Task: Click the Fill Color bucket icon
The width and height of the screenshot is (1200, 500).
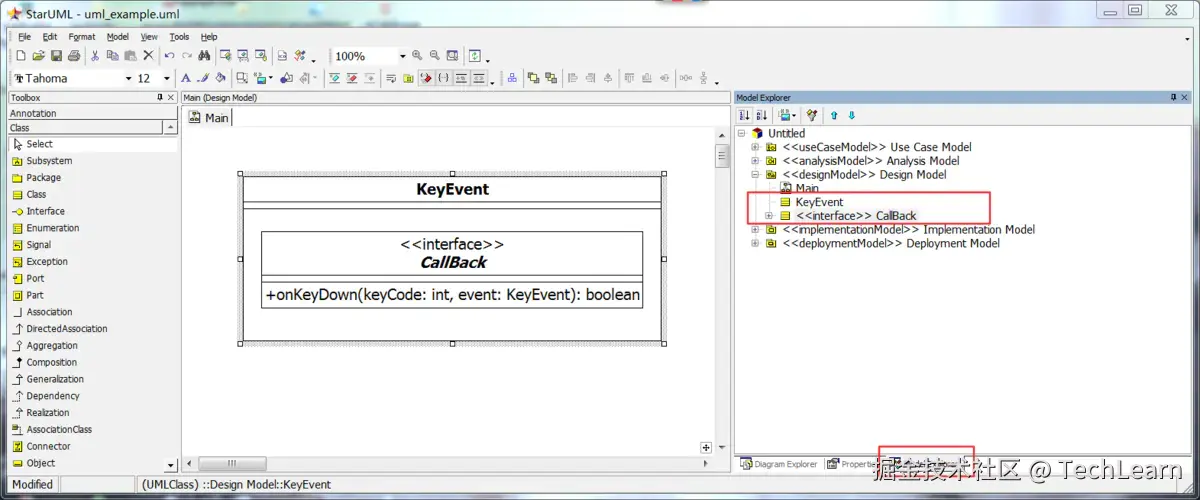Action: coord(219,78)
